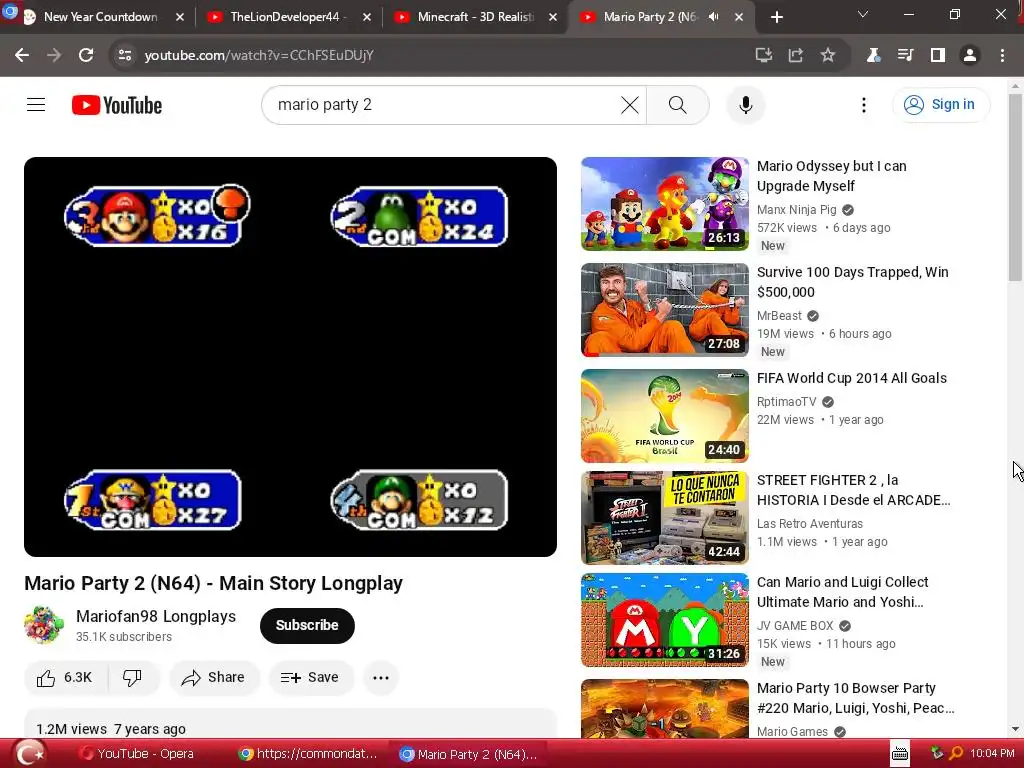Screen dimensions: 1024x768
Task: Install app icon in address bar
Action: pyautogui.click(x=763, y=56)
